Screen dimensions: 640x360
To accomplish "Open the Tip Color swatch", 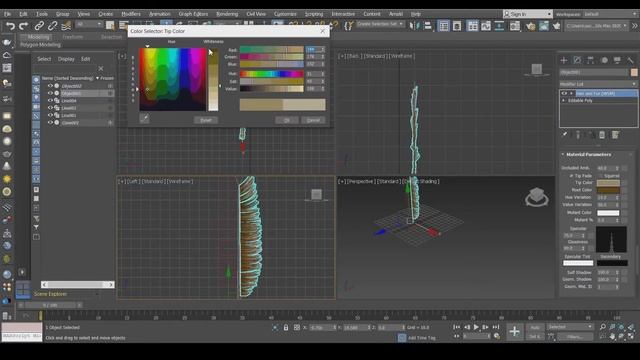I will (608, 183).
